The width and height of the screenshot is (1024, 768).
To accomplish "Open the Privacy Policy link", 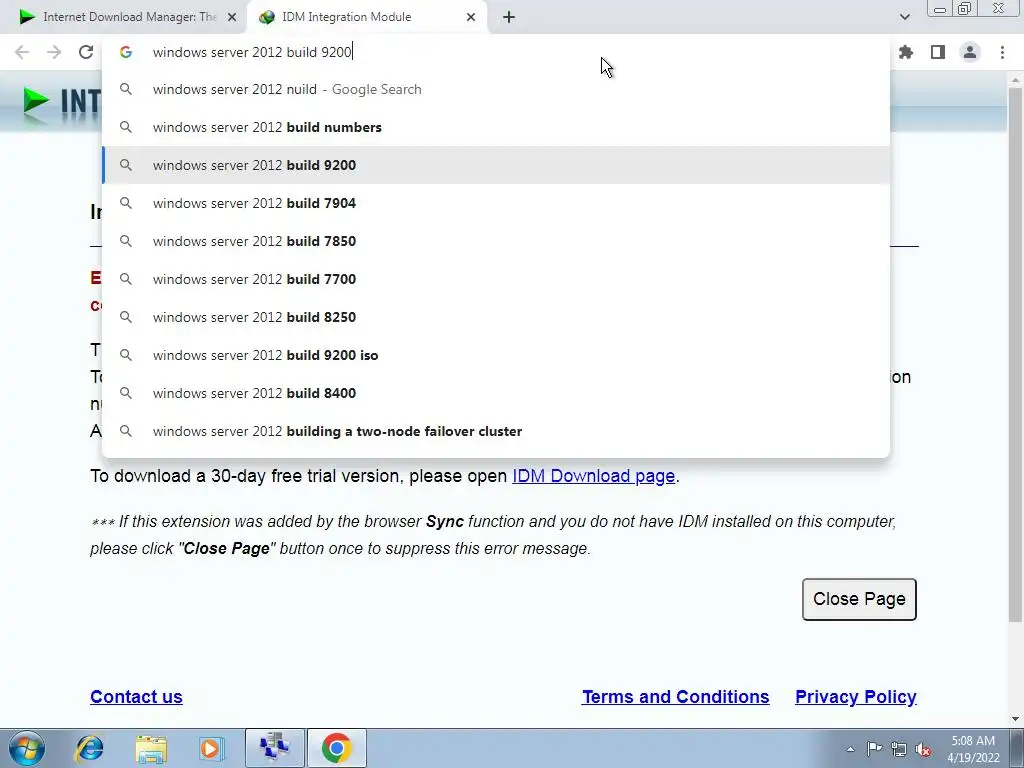I will 856,697.
